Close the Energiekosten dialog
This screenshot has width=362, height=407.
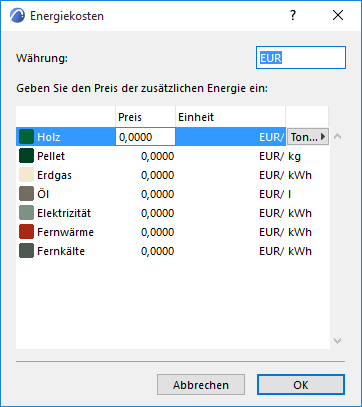(x=338, y=15)
